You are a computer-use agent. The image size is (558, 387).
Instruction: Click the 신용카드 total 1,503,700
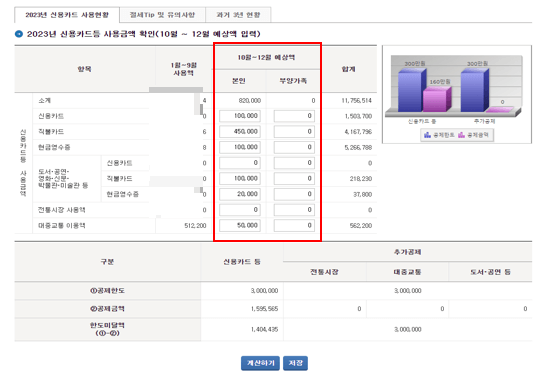click(x=358, y=116)
